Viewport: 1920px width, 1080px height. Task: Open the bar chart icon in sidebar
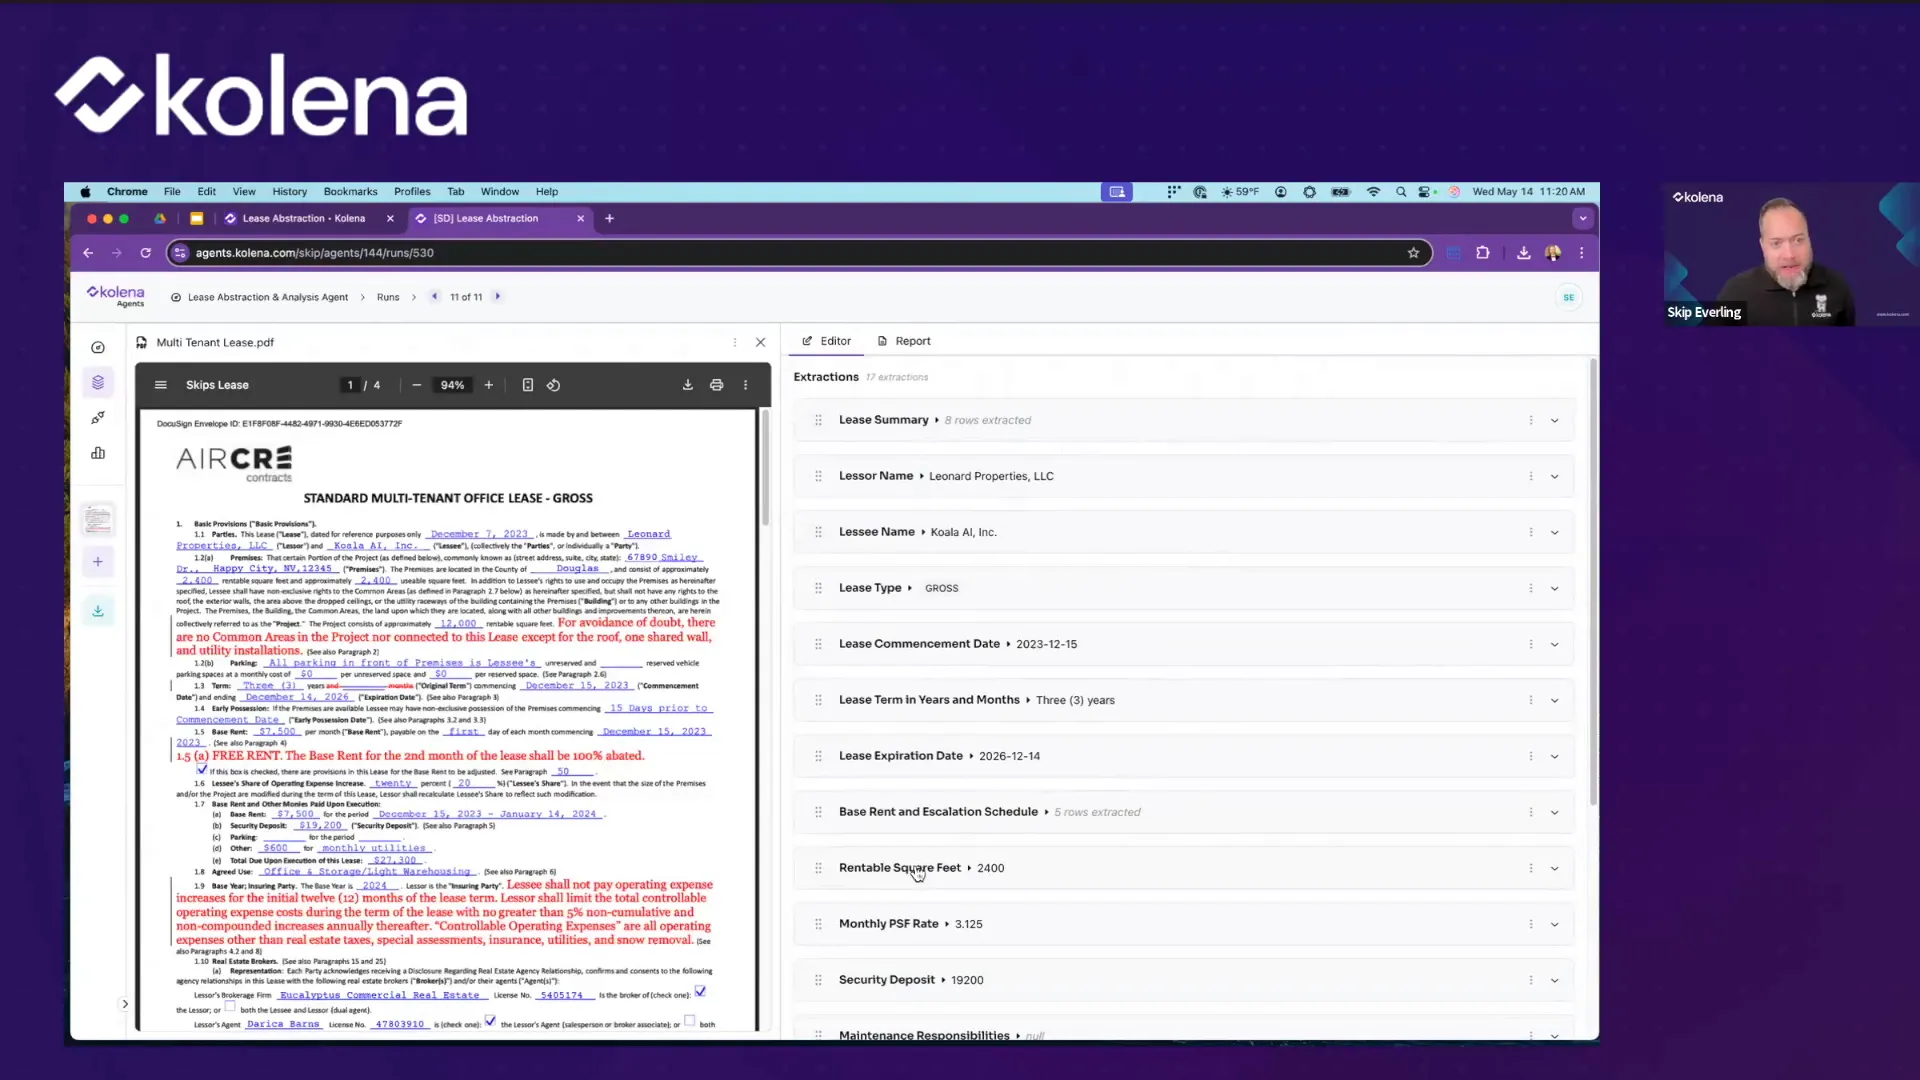pyautogui.click(x=98, y=453)
